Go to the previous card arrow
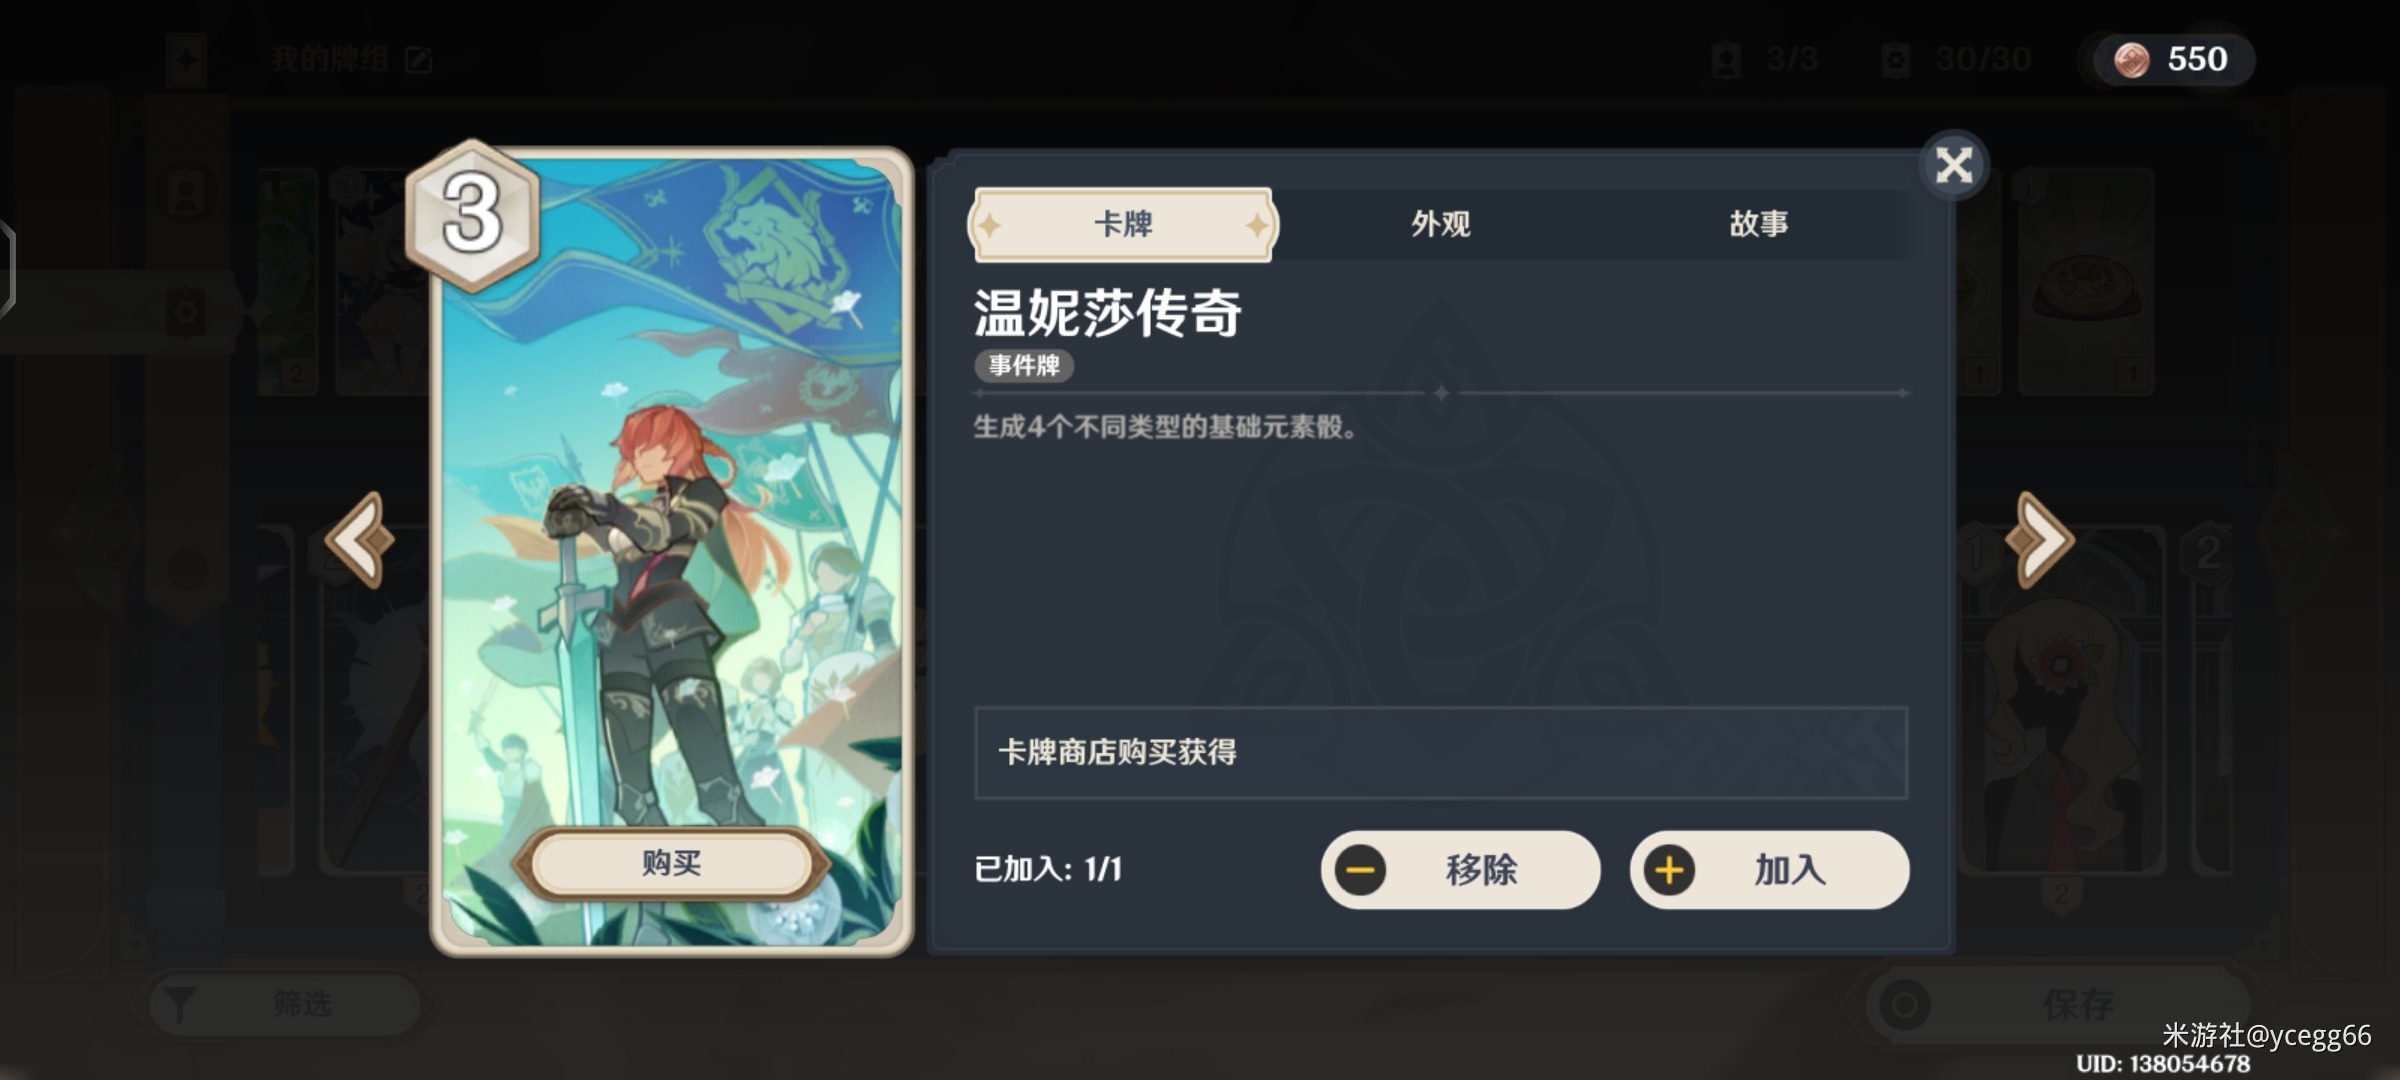This screenshot has width=2400, height=1080. coord(360,540)
